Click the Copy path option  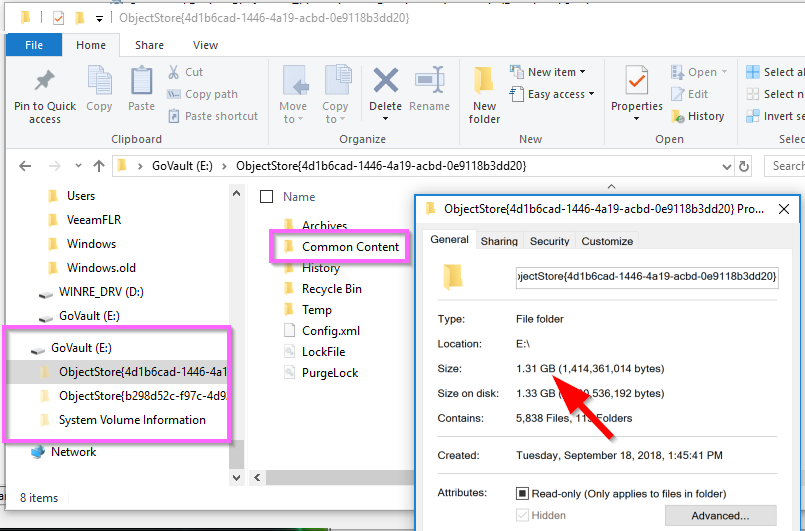[x=202, y=94]
